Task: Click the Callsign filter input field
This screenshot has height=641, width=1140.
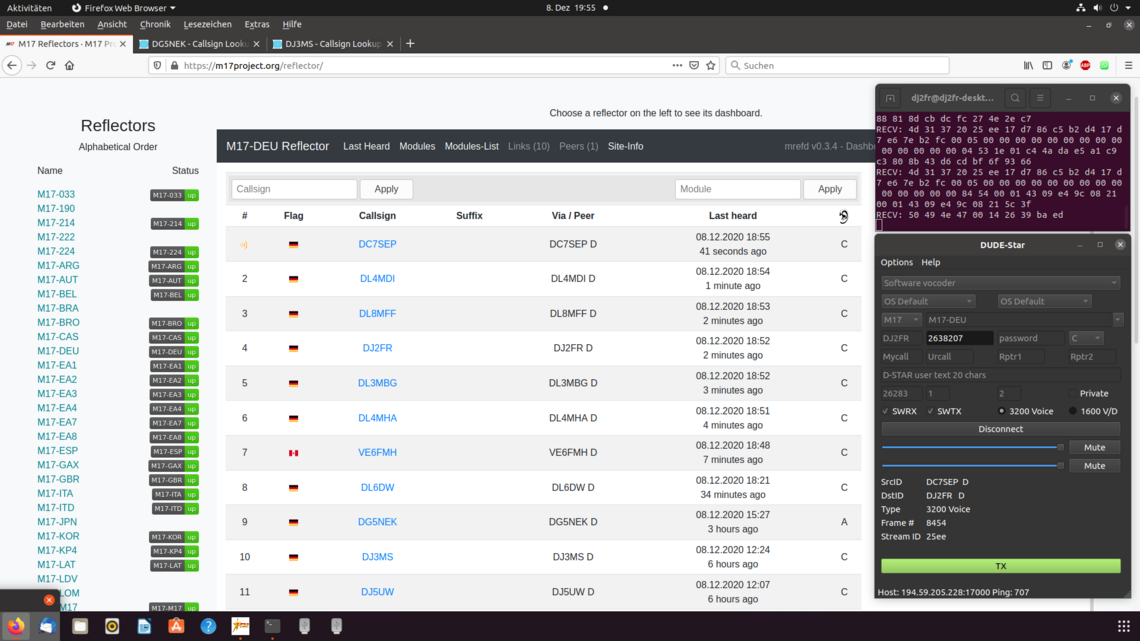Action: [294, 189]
